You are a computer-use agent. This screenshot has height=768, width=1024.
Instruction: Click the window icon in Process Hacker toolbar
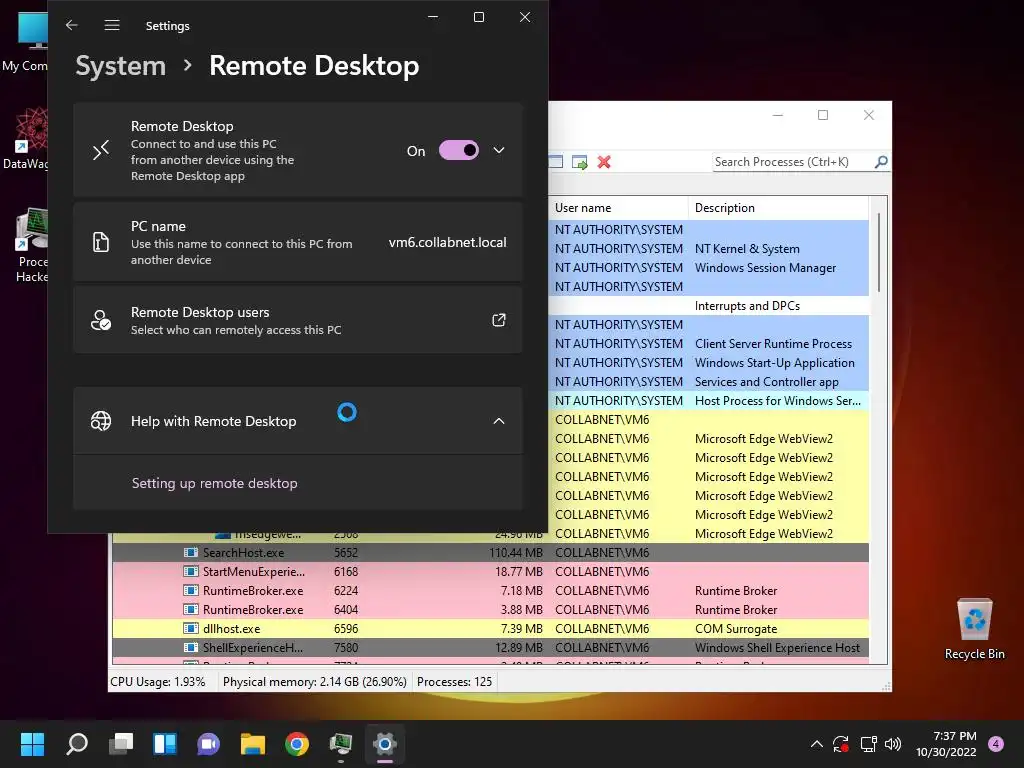click(x=556, y=162)
